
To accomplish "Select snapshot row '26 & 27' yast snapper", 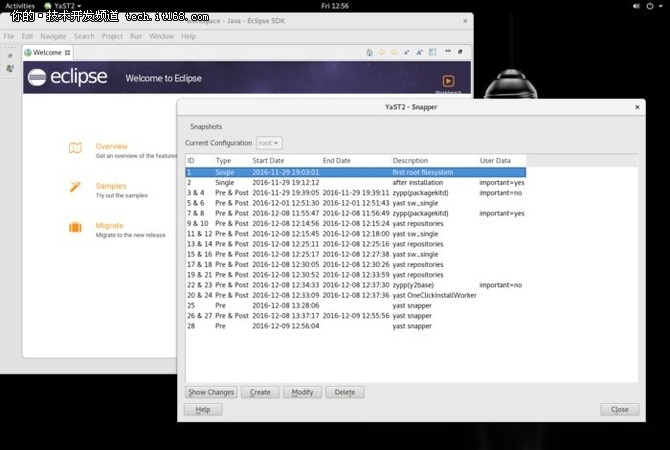I will coord(356,316).
